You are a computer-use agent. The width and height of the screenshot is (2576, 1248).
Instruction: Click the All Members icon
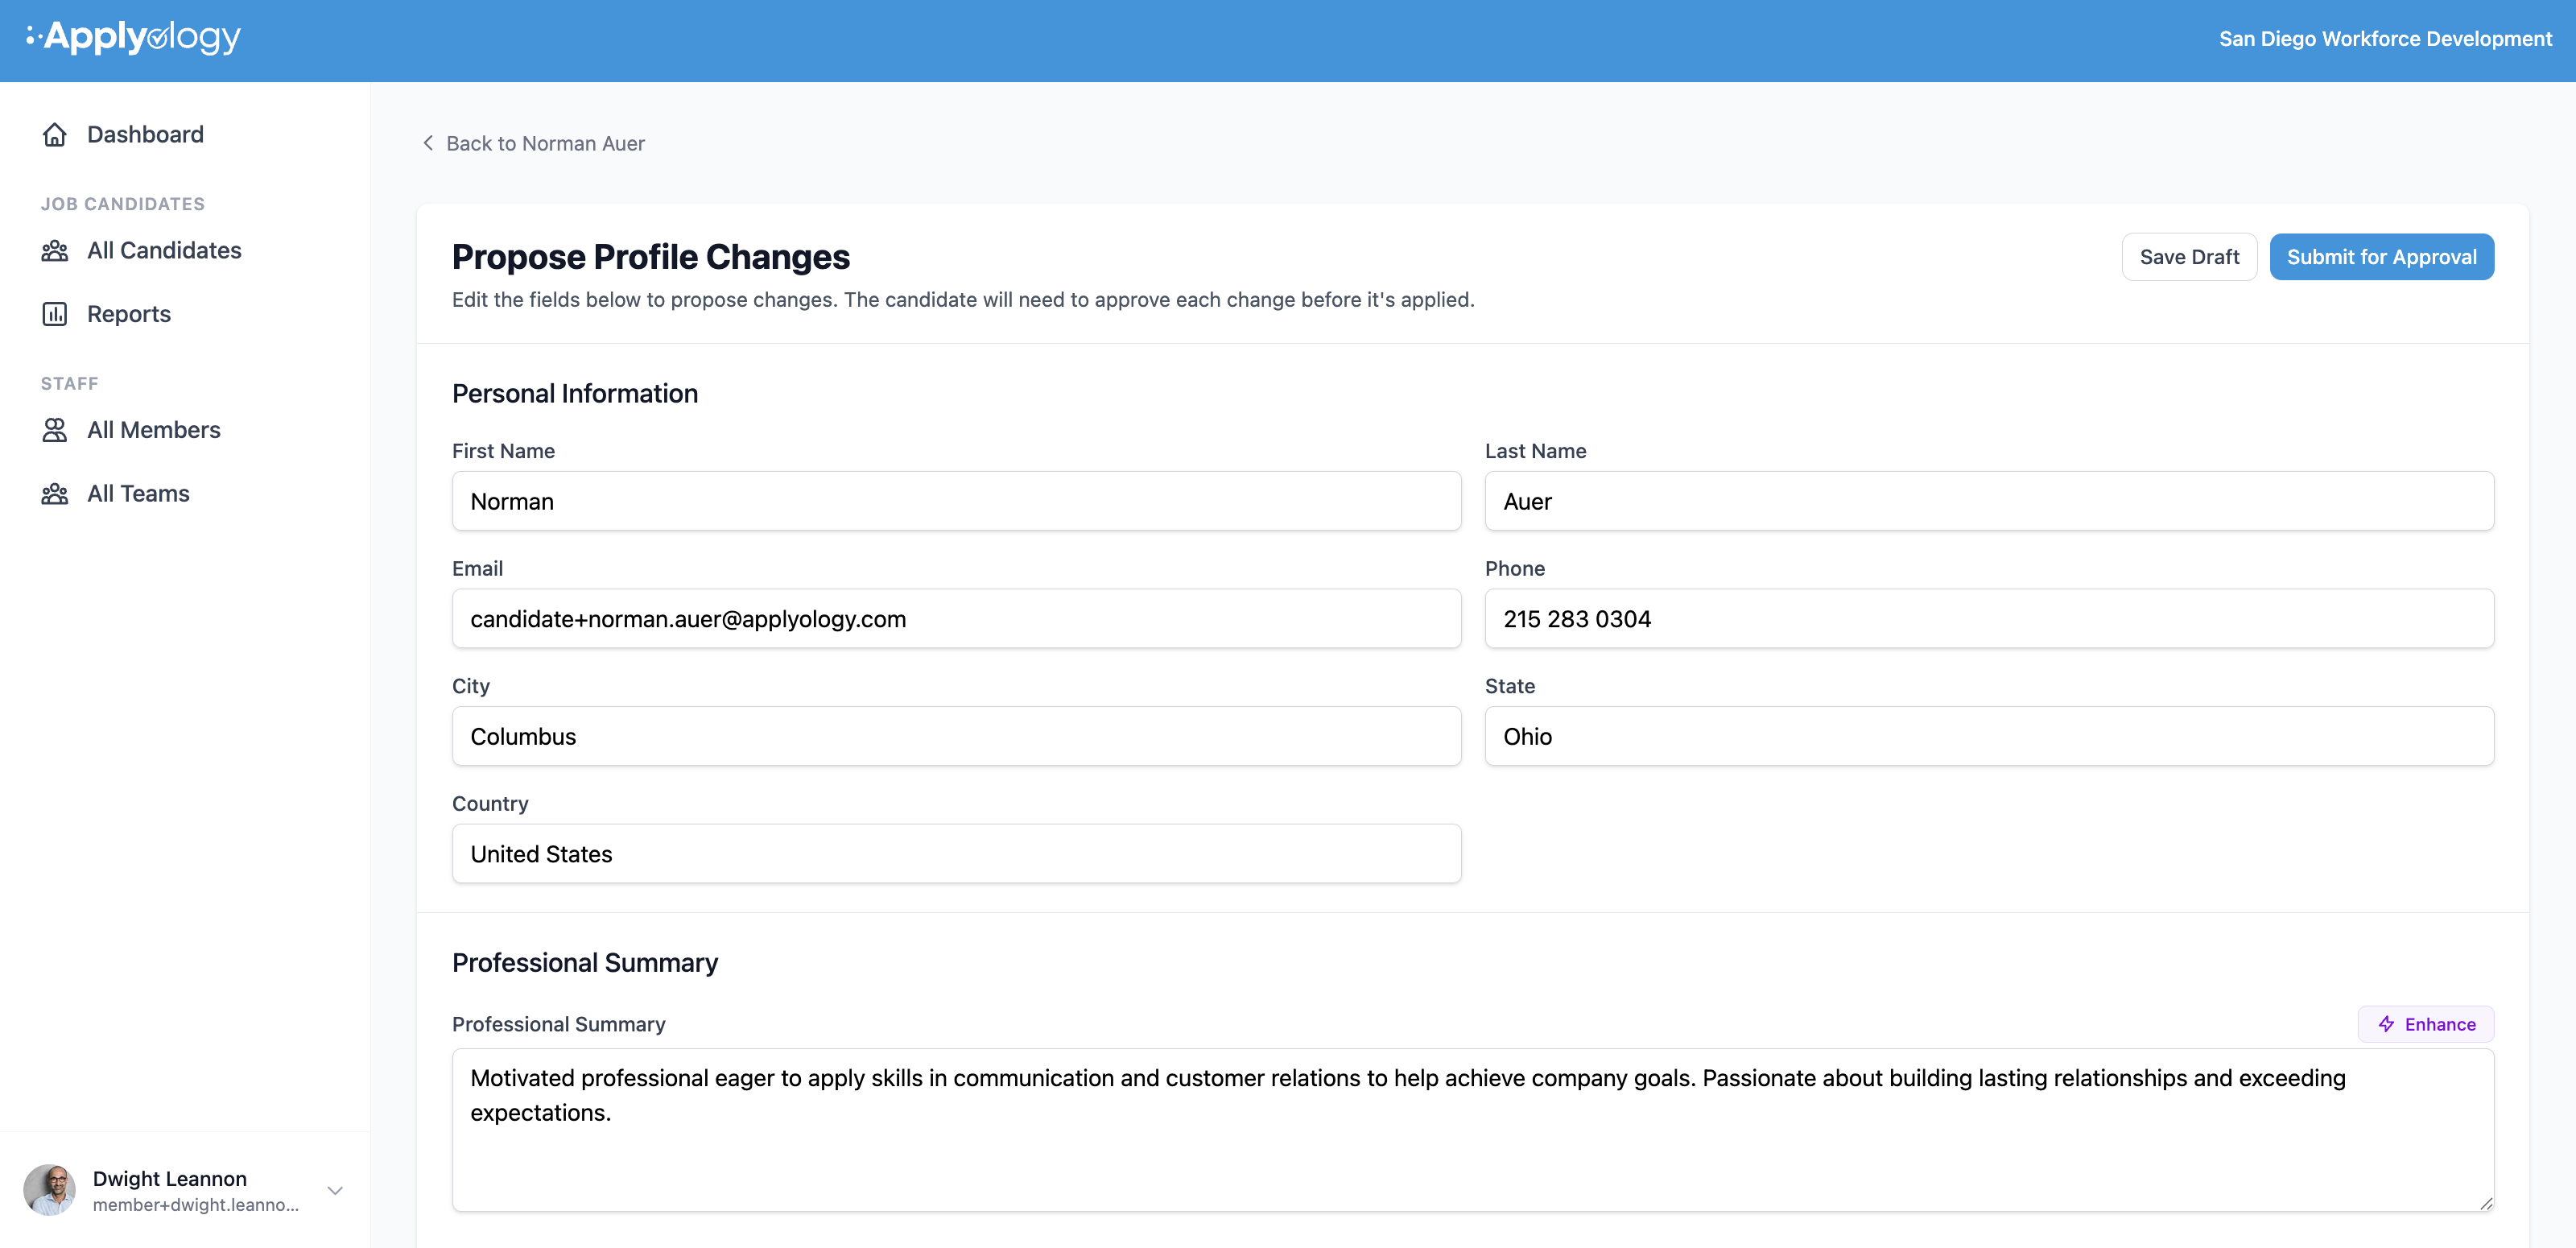55,430
